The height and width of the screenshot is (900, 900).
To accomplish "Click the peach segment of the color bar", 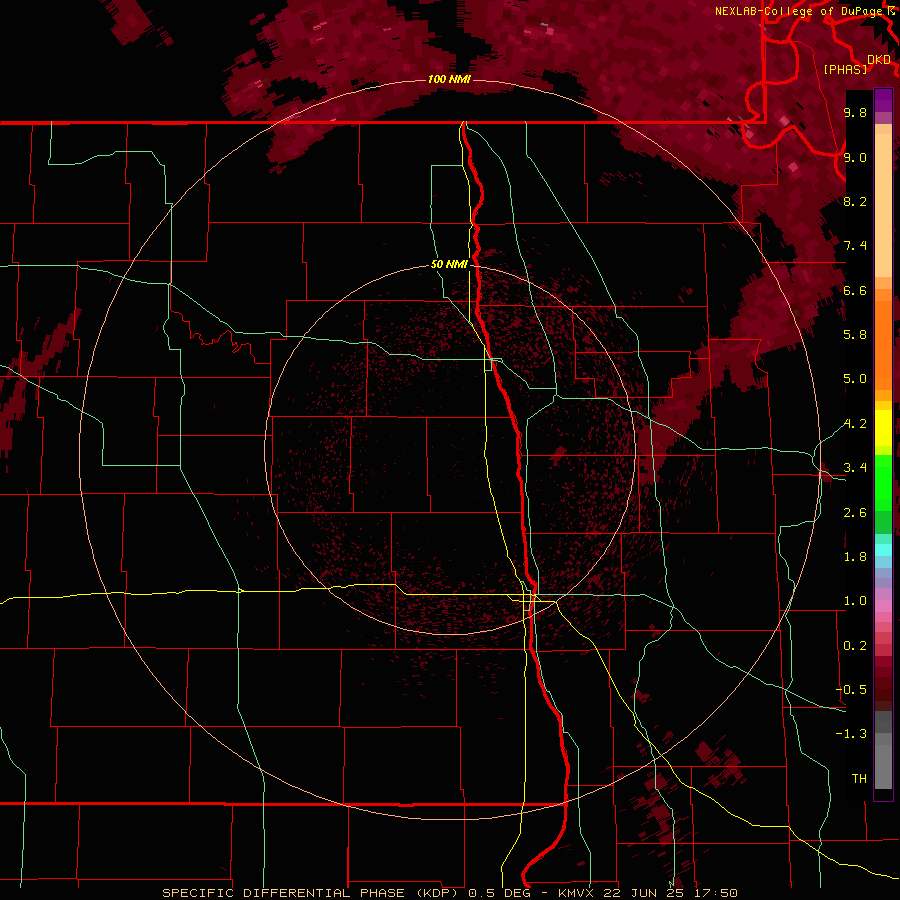I will (x=883, y=205).
